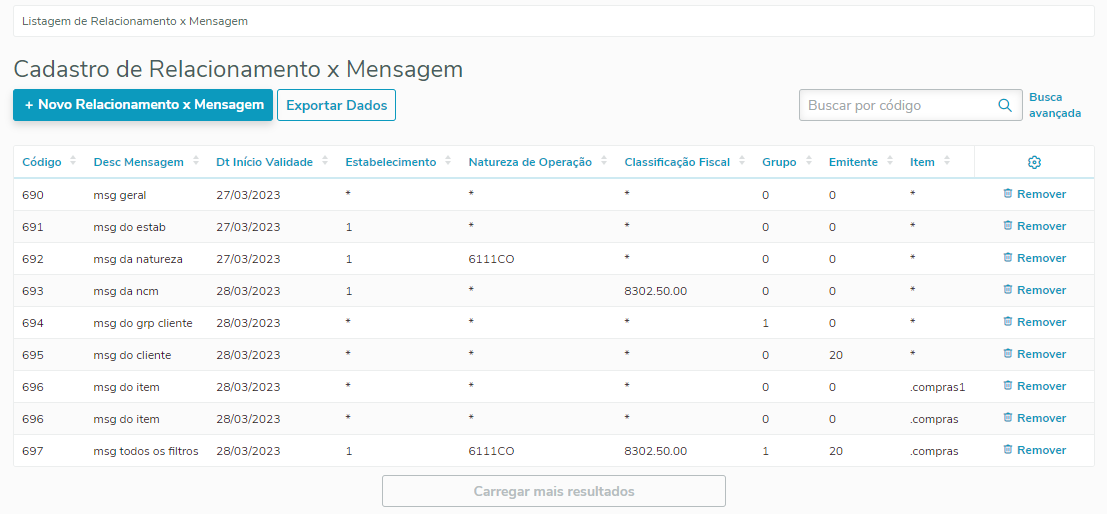Open Busca avançada link
This screenshot has width=1107, height=514.
(1054, 105)
